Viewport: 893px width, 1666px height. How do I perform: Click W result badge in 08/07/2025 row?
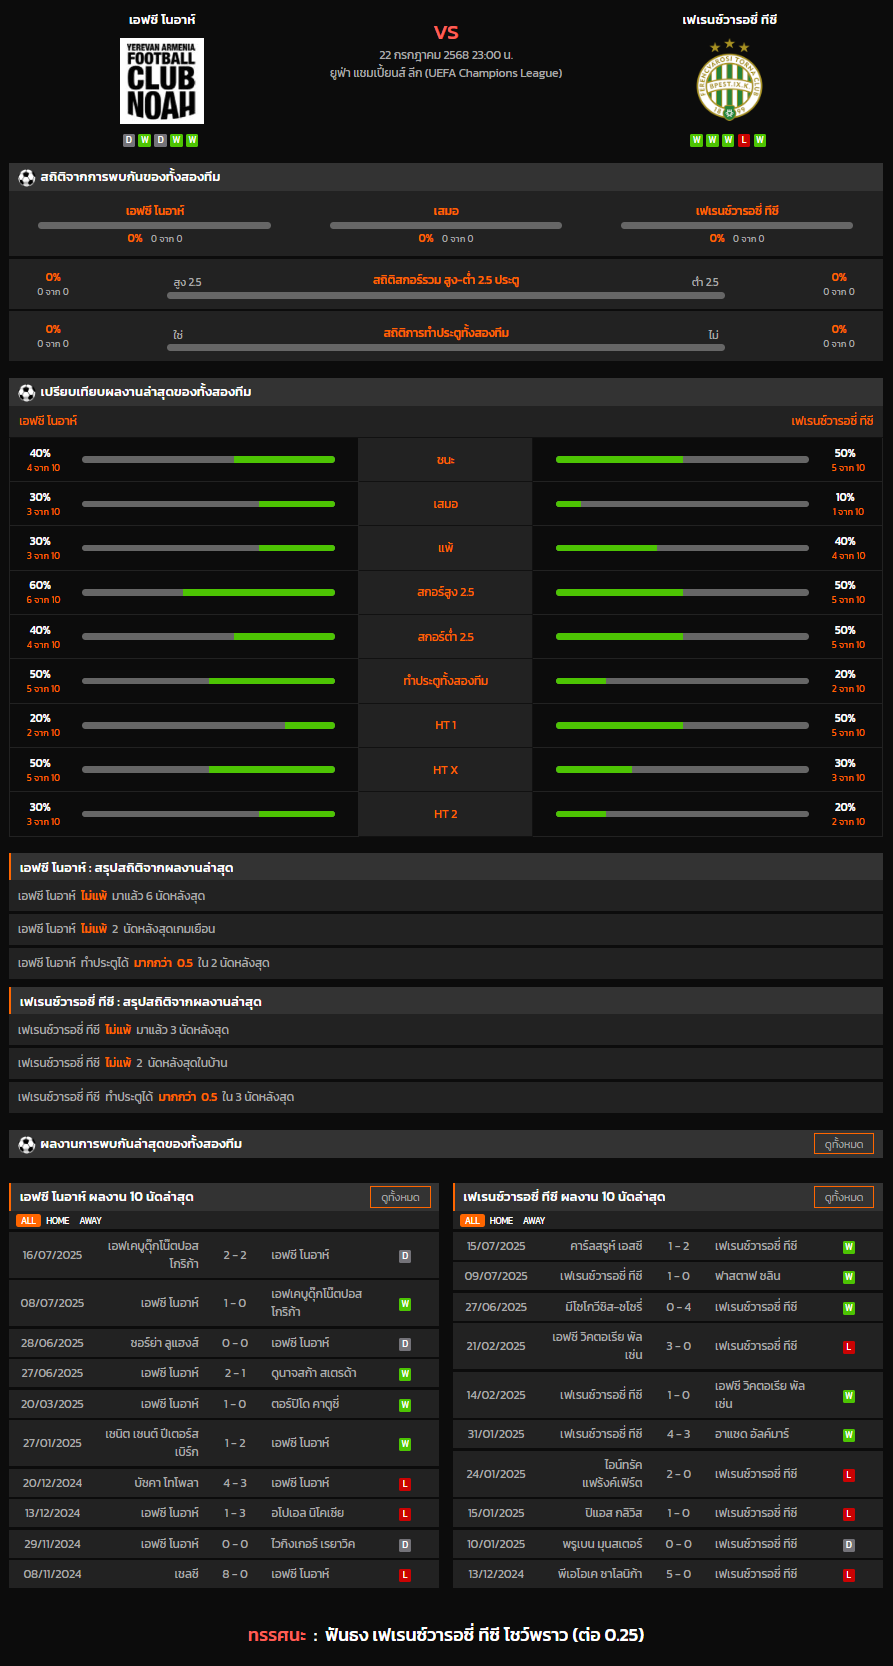pyautogui.click(x=405, y=1304)
